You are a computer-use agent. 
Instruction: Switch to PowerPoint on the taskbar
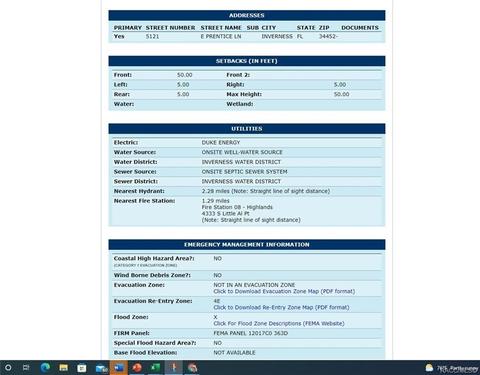137,368
